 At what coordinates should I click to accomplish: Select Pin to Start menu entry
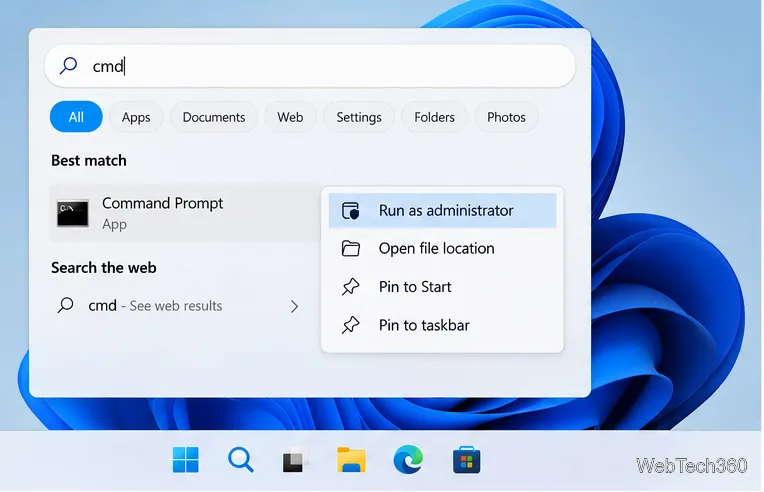[x=442, y=286]
